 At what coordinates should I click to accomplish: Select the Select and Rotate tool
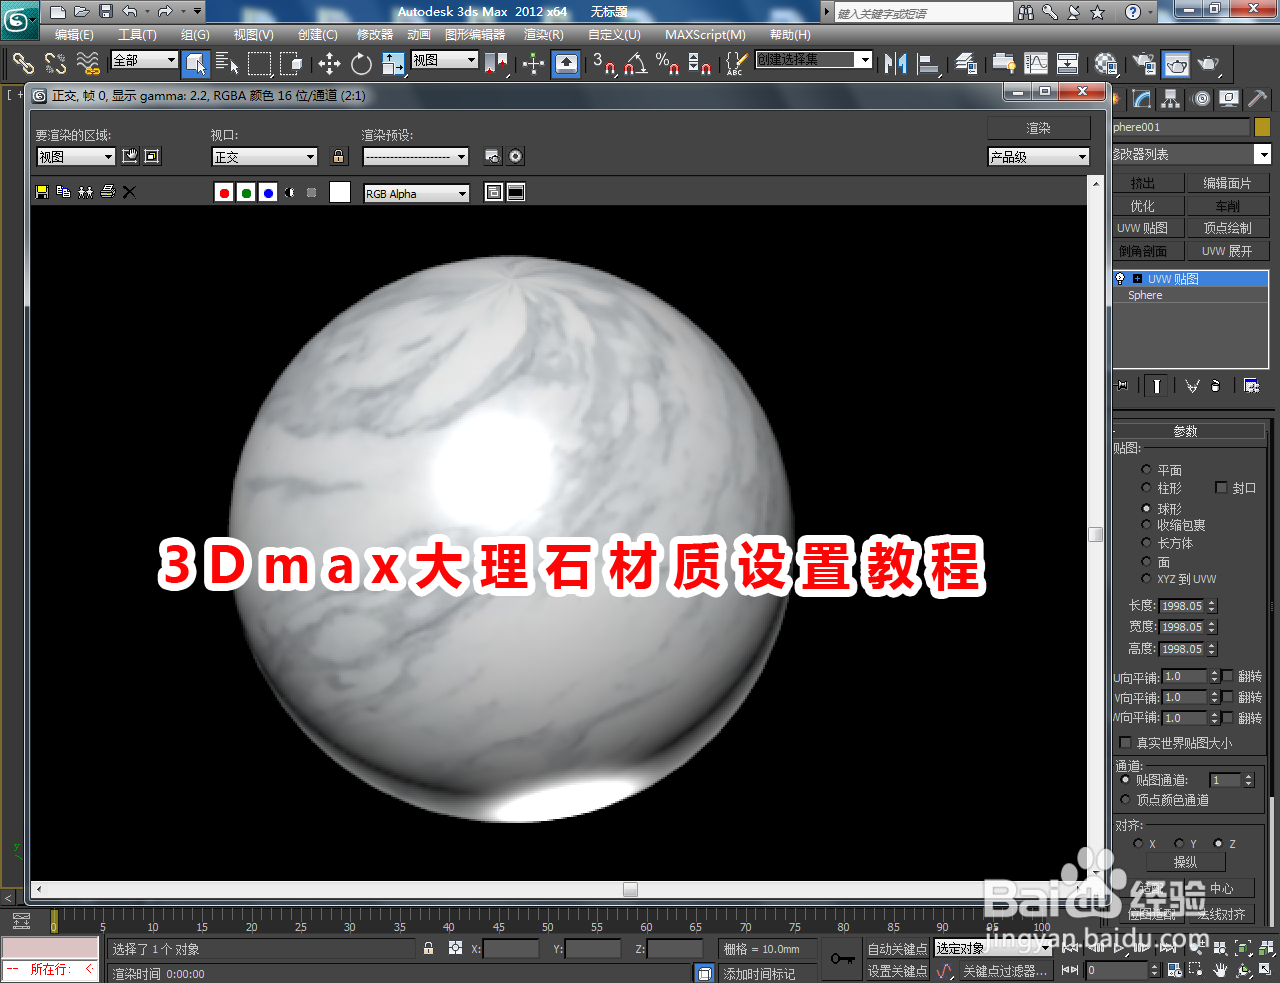coord(360,64)
